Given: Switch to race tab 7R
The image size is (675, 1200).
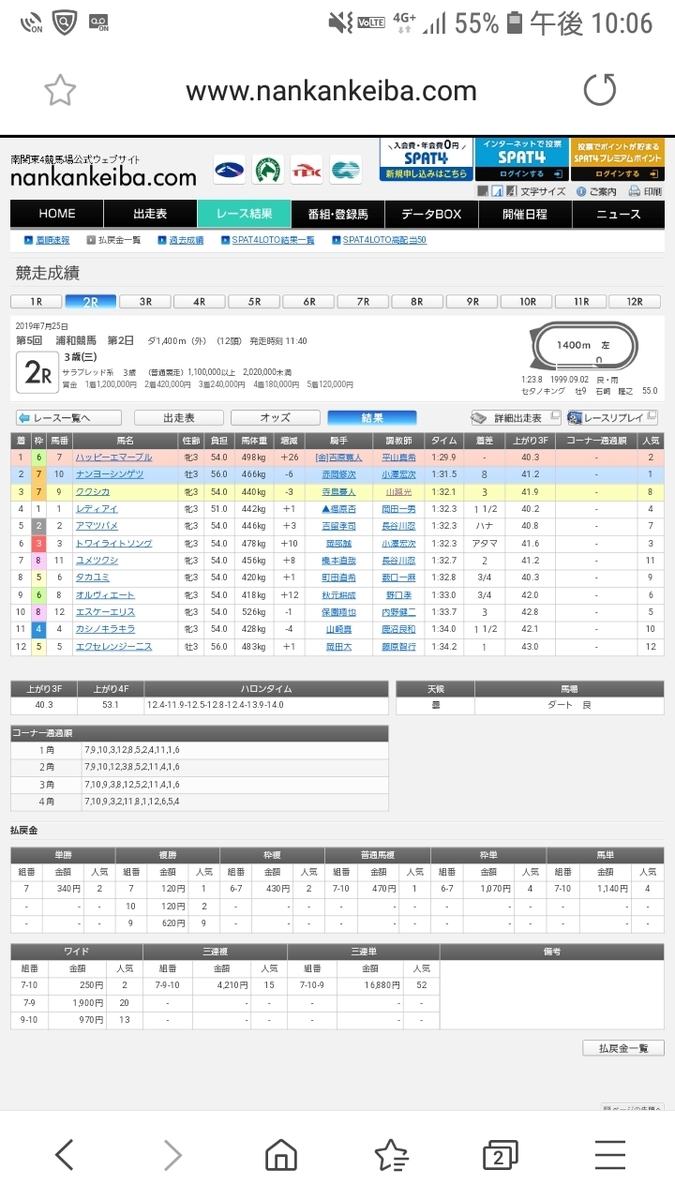Looking at the screenshot, I should (x=363, y=301).
